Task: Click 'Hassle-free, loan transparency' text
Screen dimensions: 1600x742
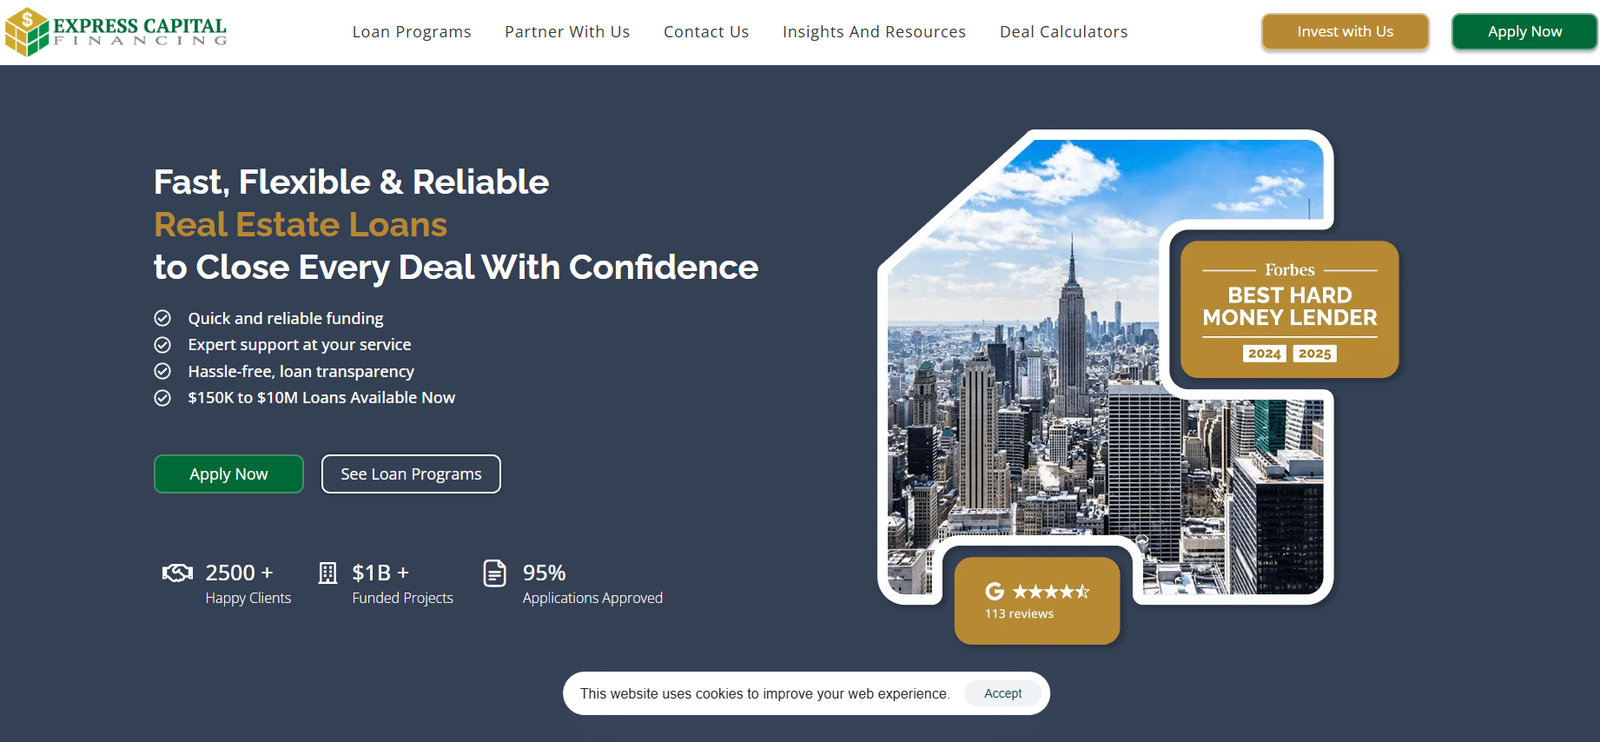Action: pos(301,371)
